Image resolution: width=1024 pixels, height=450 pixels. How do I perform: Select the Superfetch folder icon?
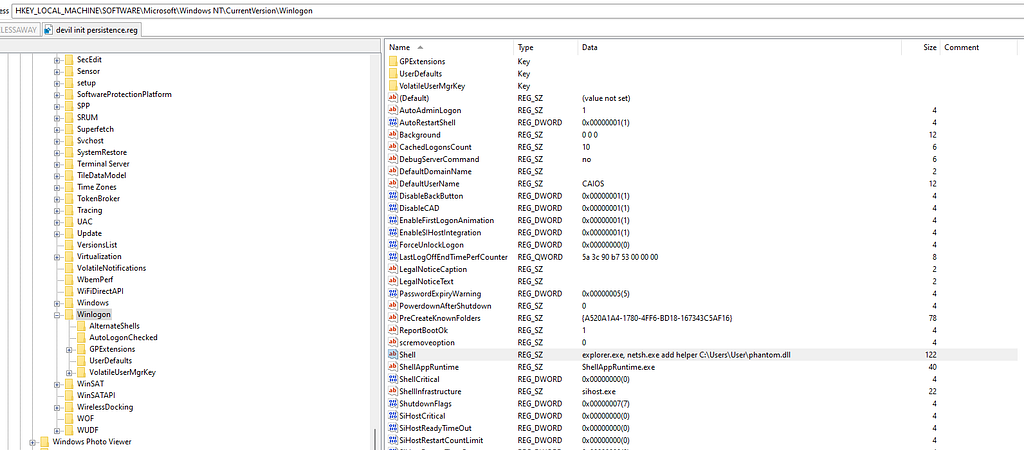(69, 129)
